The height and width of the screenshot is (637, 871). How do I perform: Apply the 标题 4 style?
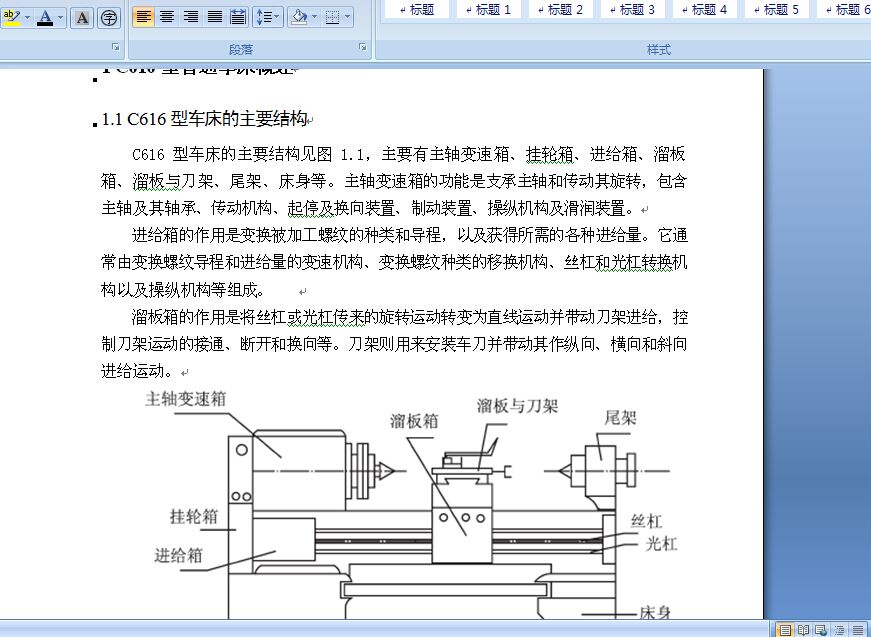tap(705, 9)
